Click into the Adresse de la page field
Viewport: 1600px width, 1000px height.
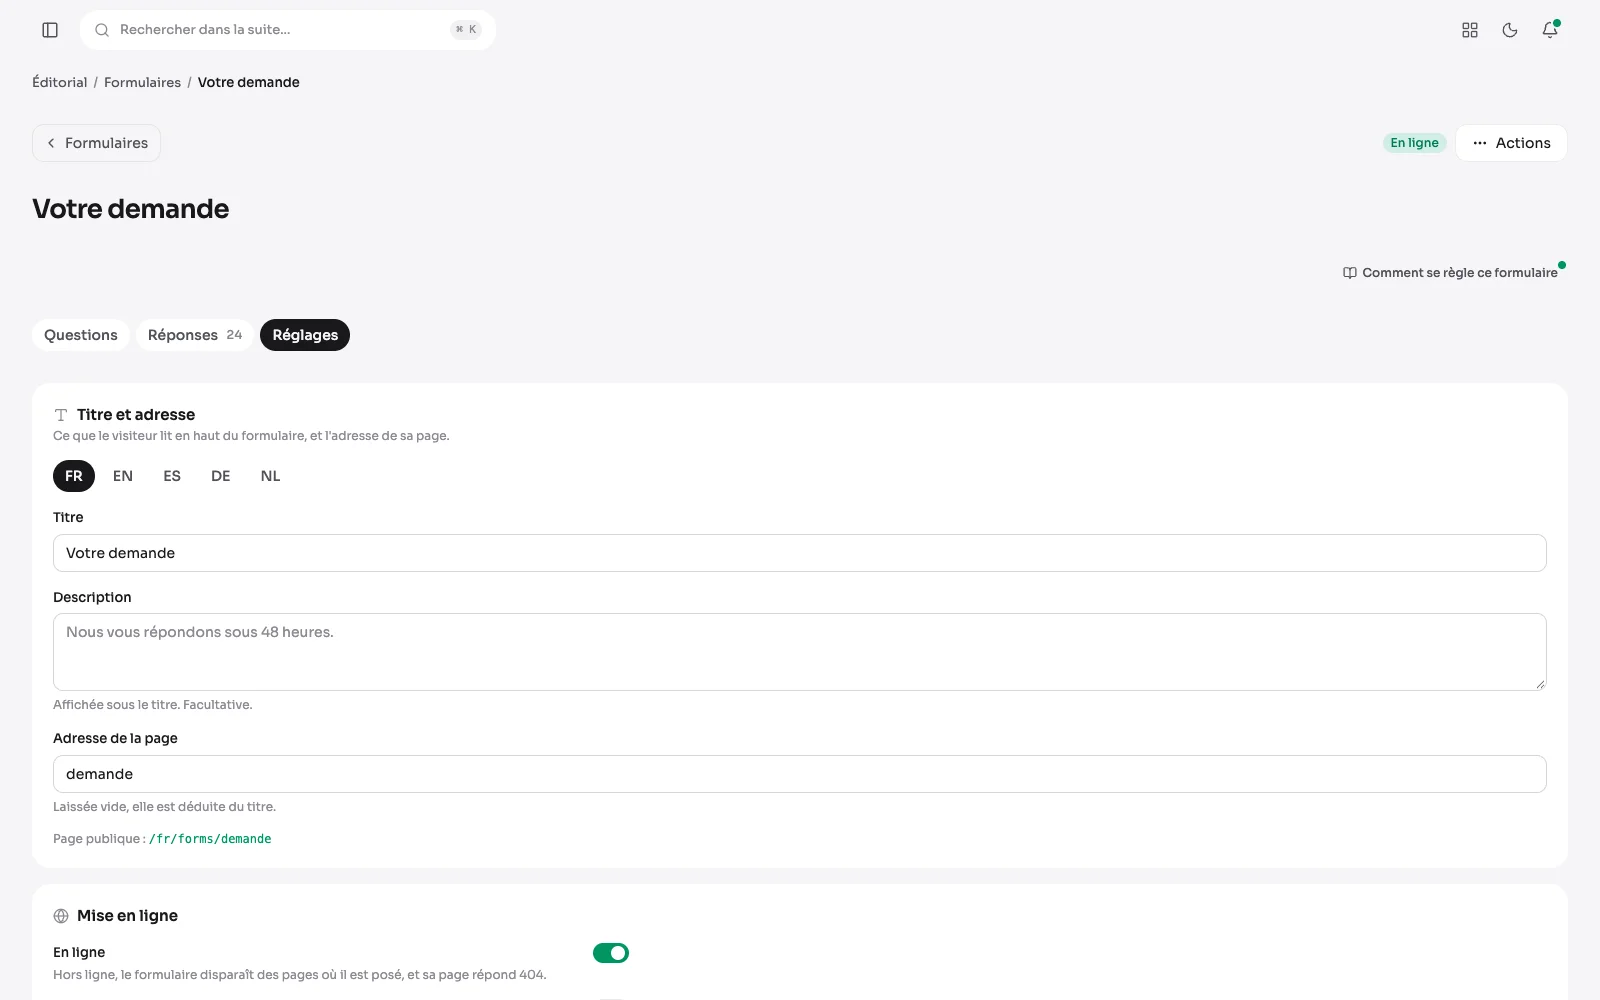pyautogui.click(x=800, y=774)
